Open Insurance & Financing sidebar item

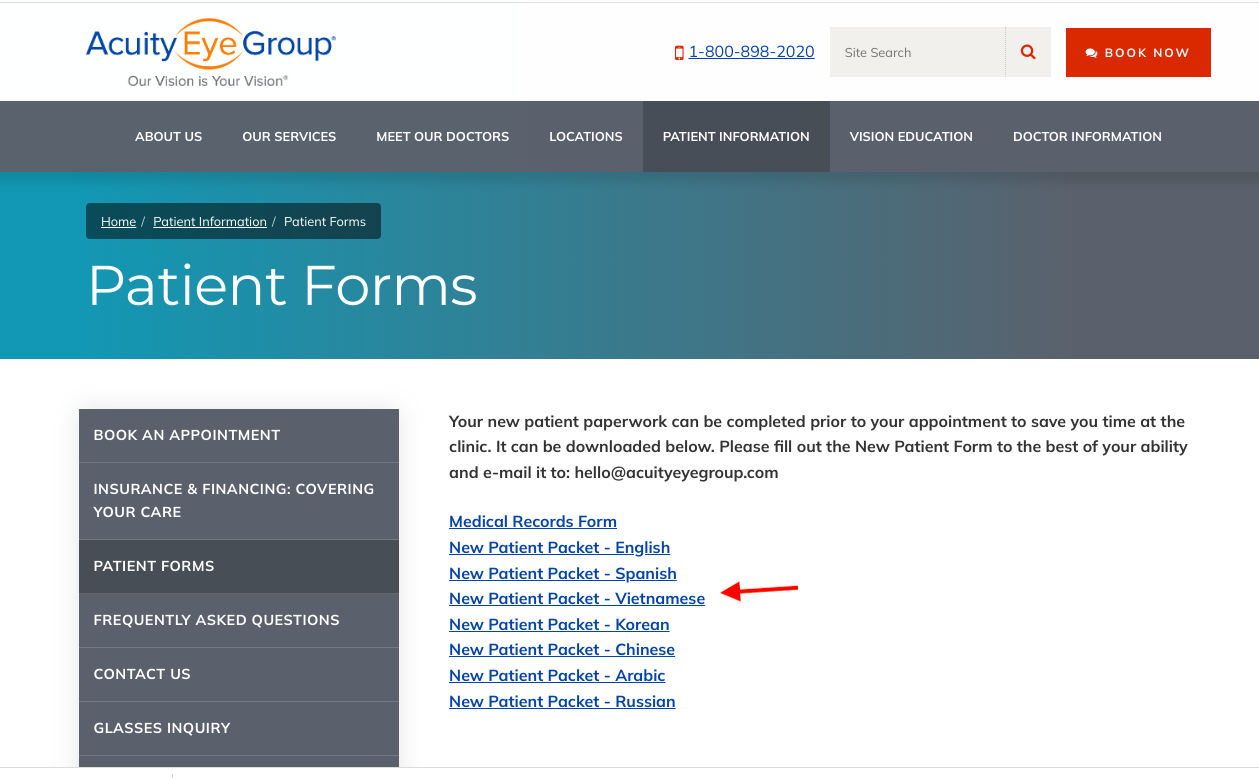point(239,501)
